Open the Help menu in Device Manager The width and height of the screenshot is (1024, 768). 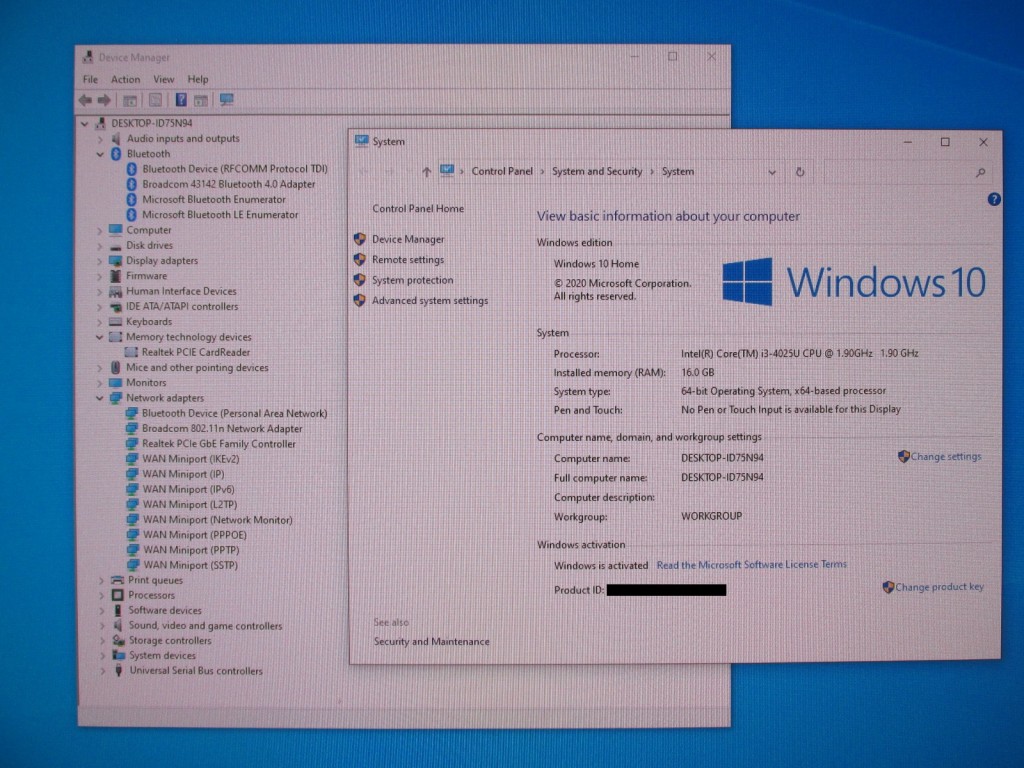pyautogui.click(x=198, y=79)
